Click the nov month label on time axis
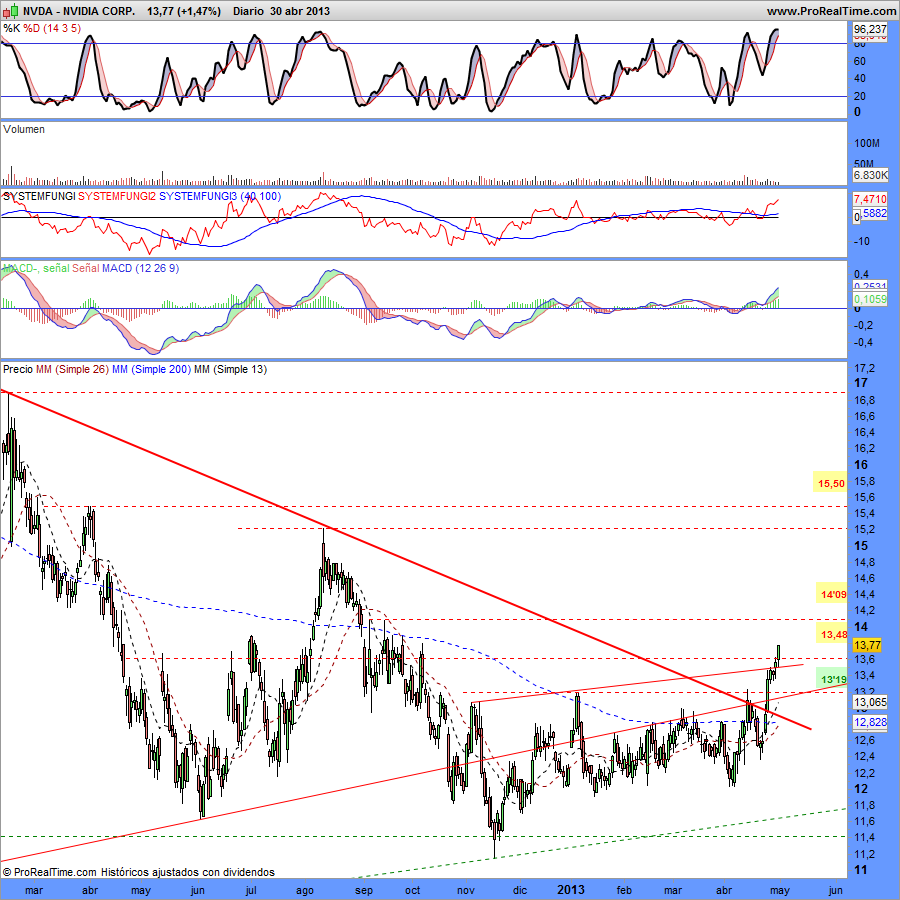Screen dimensions: 900x900 466,891
